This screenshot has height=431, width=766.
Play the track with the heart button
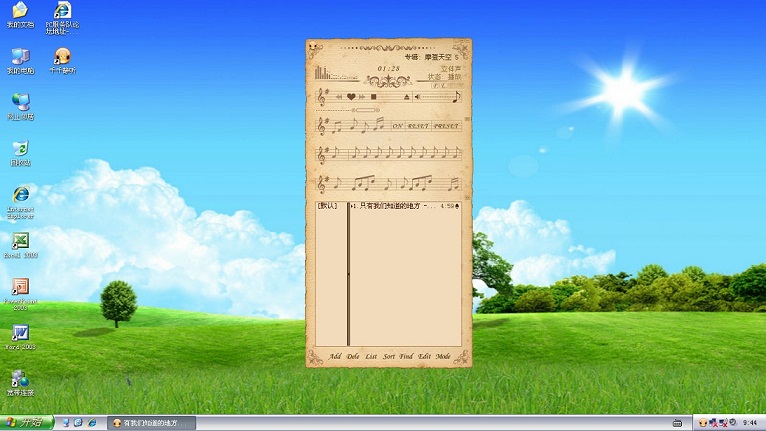pos(351,97)
